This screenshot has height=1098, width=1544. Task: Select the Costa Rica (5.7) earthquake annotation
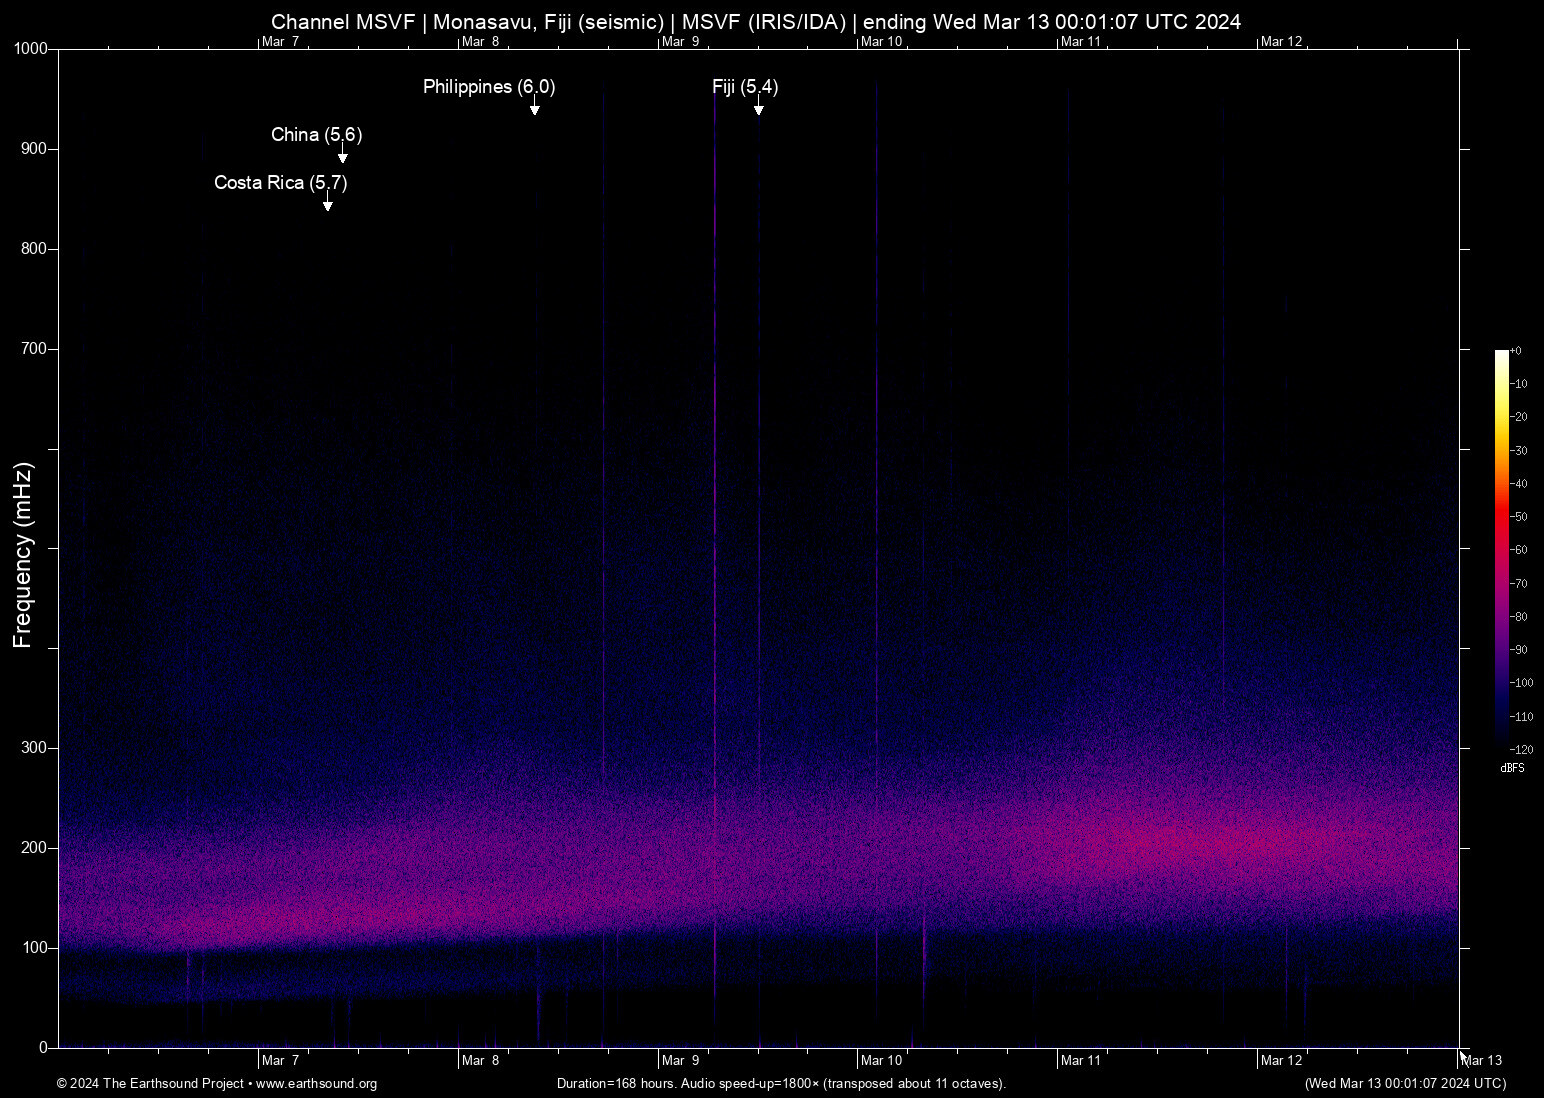[x=280, y=183]
